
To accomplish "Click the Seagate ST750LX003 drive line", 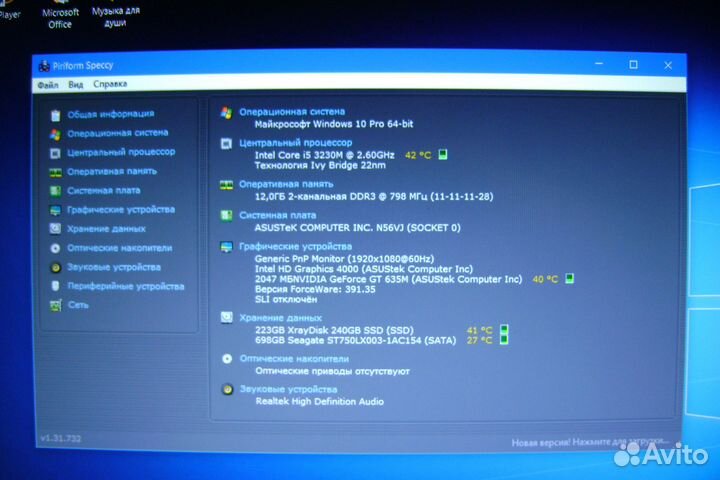I will [355, 340].
